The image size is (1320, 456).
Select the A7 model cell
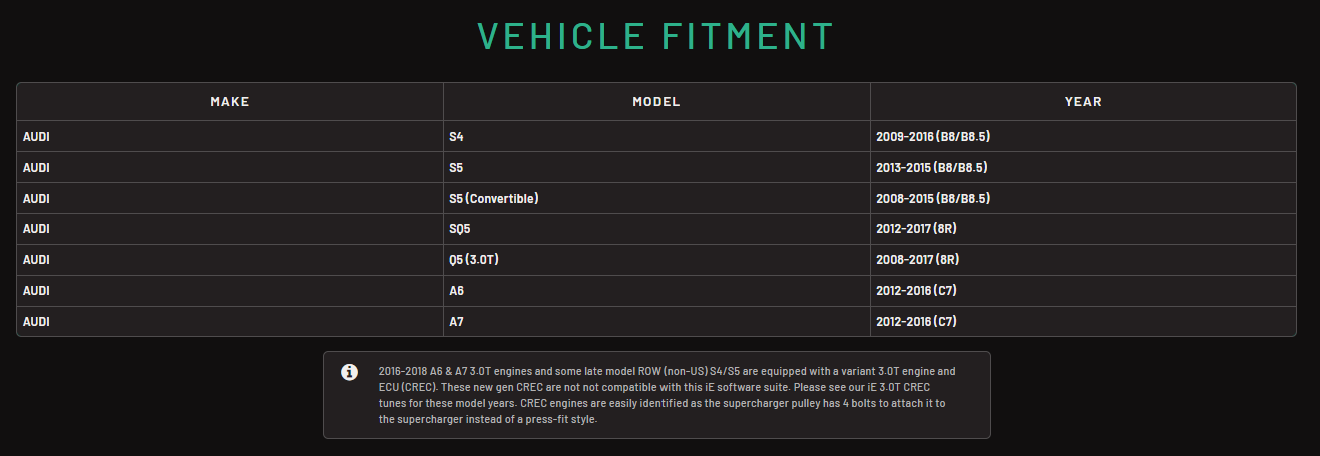[x=457, y=322]
